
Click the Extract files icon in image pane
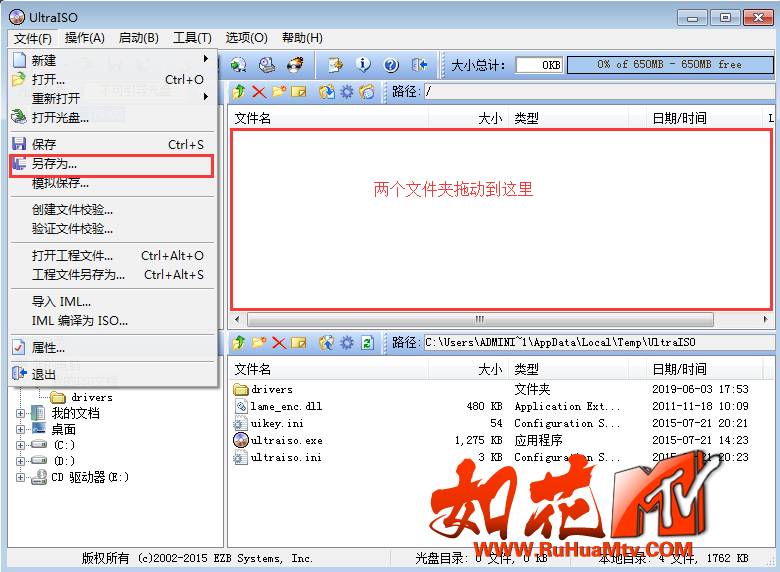click(x=327, y=92)
